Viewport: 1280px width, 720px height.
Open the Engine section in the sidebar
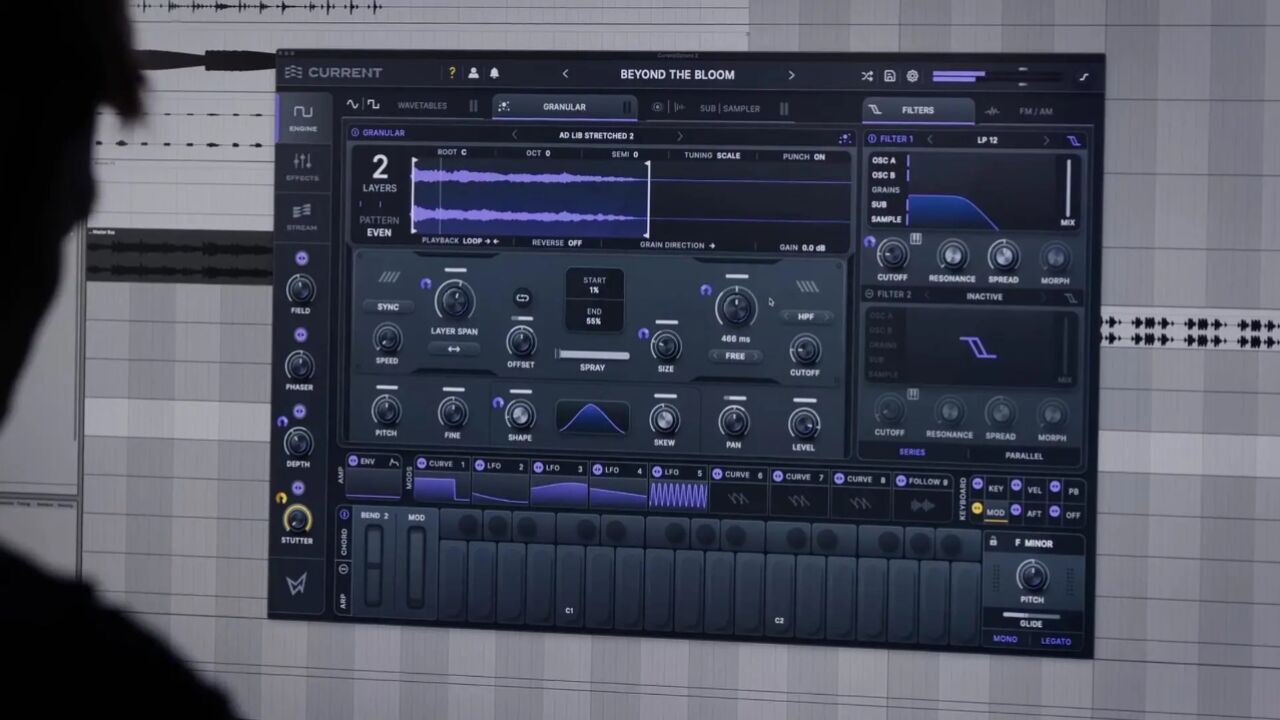click(x=302, y=117)
